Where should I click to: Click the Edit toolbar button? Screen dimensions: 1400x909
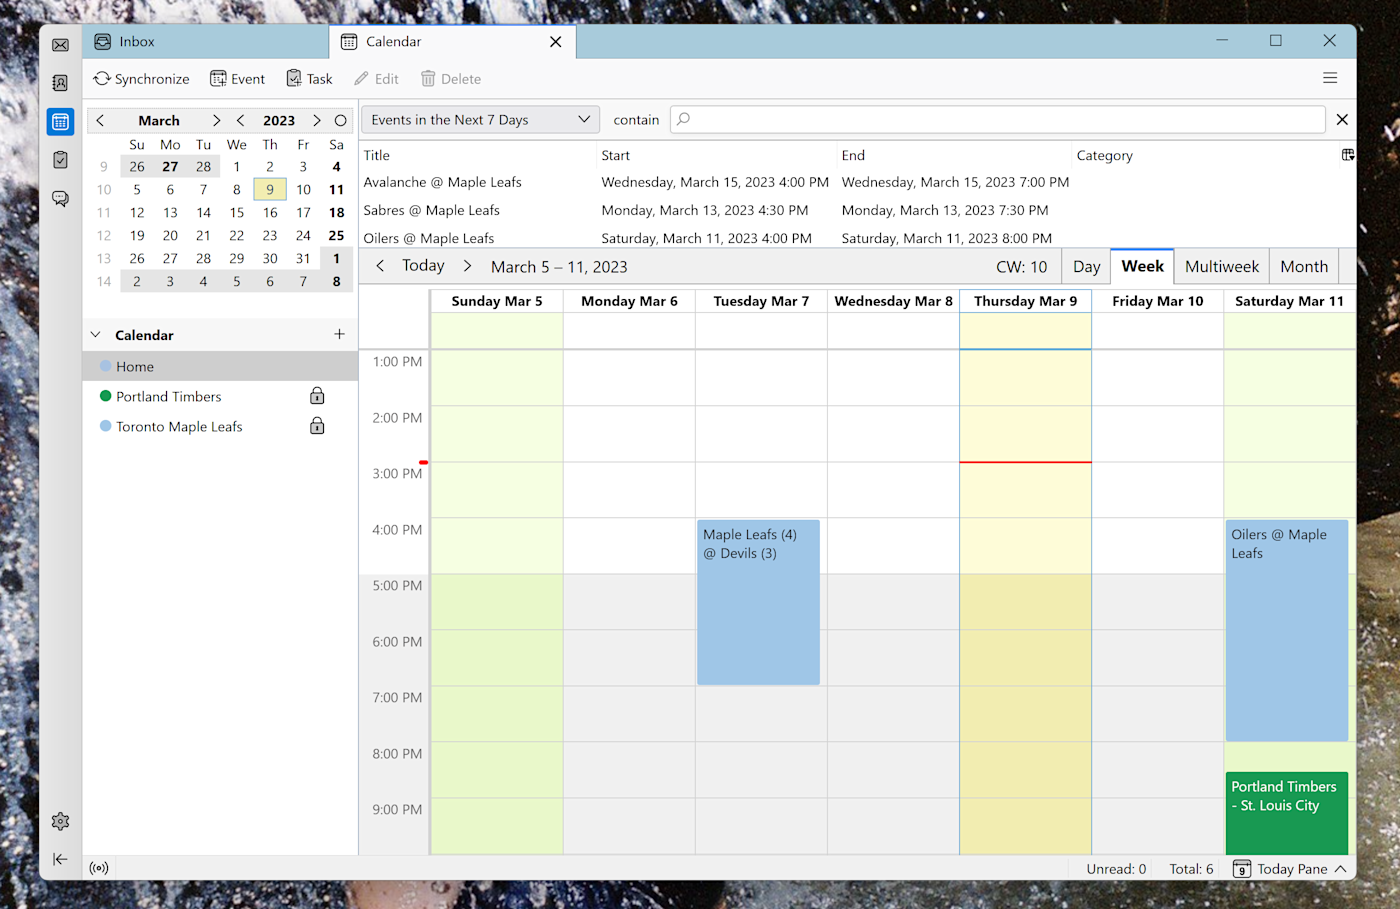tap(376, 79)
